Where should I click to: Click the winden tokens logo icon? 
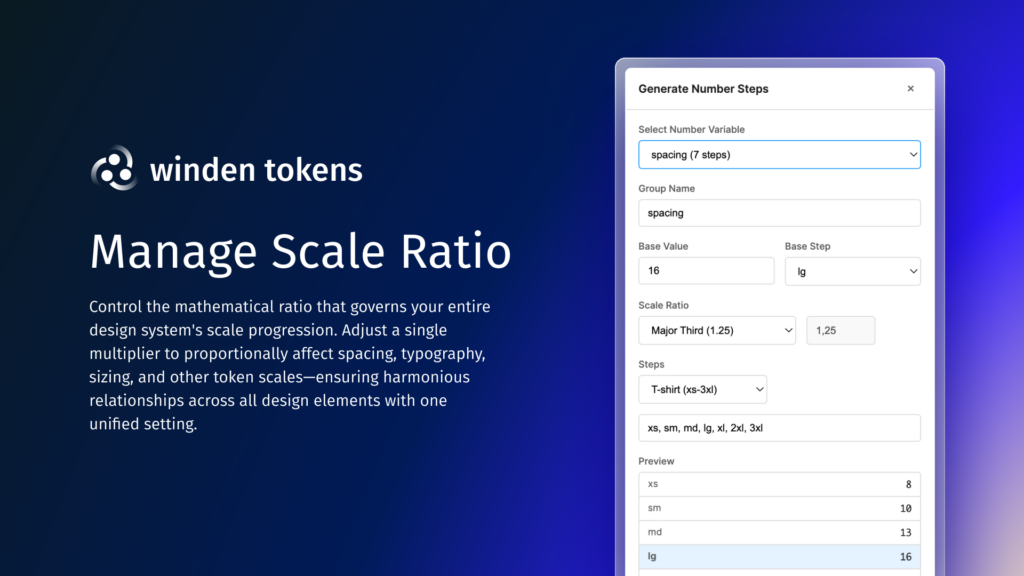pyautogui.click(x=114, y=168)
